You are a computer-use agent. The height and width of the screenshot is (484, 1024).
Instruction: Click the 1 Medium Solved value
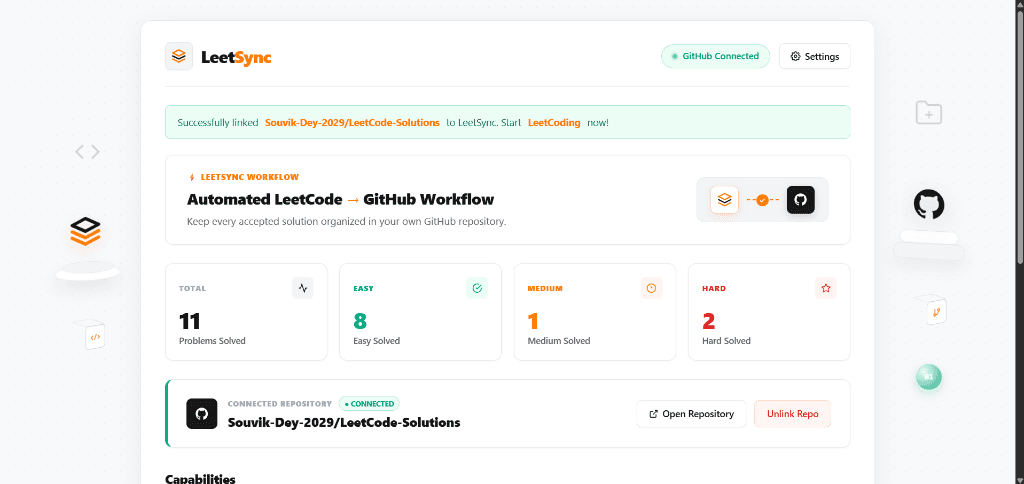click(x=533, y=321)
